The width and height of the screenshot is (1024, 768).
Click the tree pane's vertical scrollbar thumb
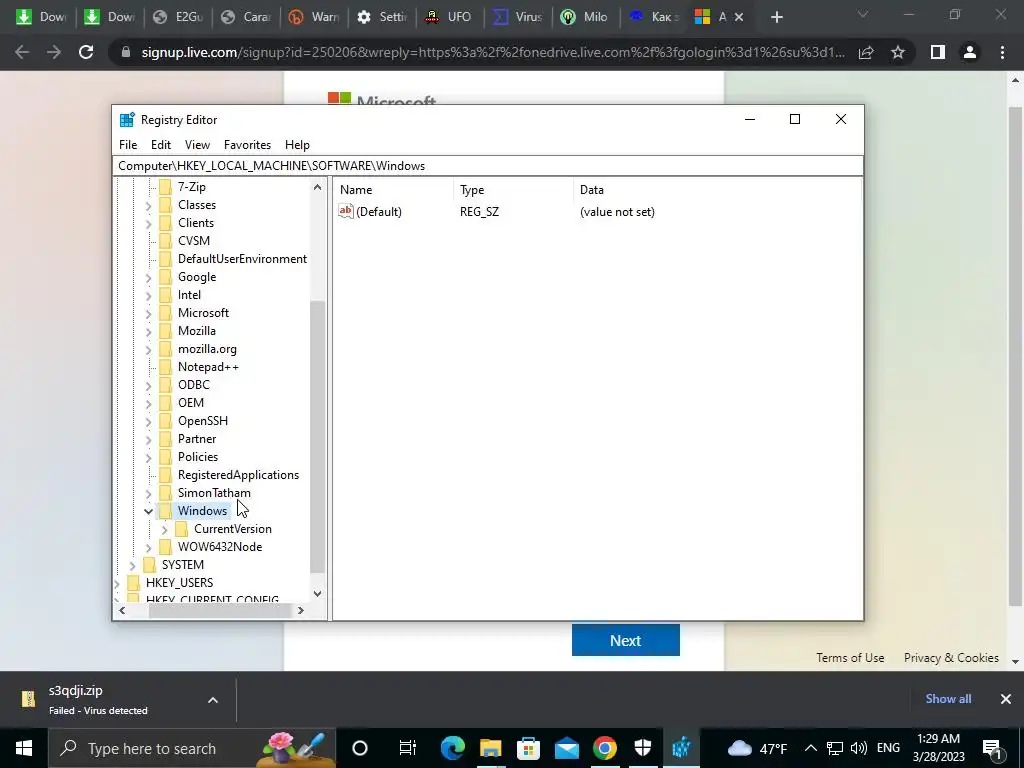317,436
